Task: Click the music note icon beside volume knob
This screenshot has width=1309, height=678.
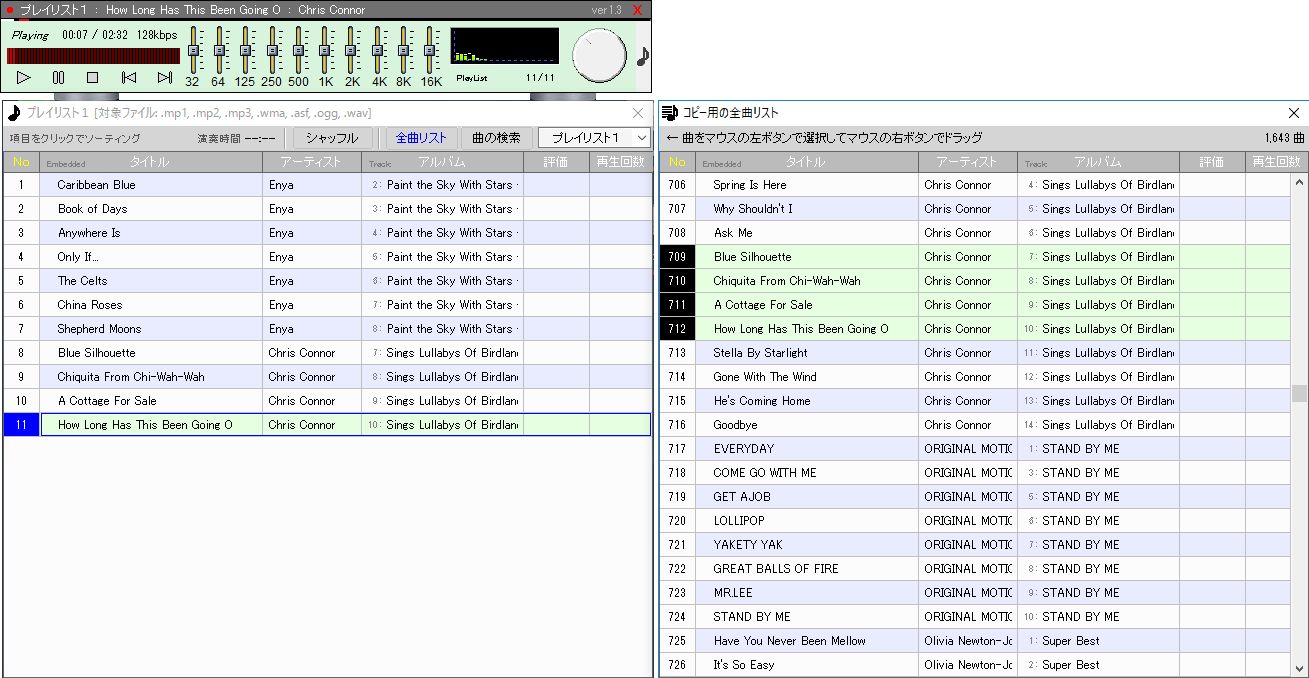Action: [643, 56]
